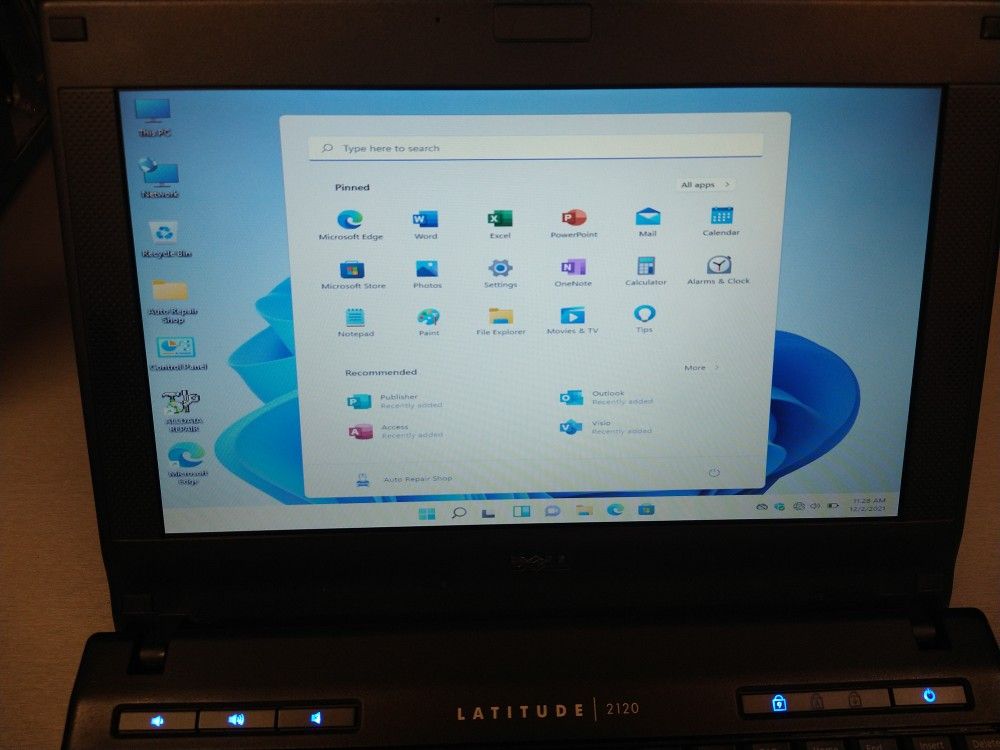This screenshot has height=750, width=1000.
Task: Show More recommended items
Action: click(701, 367)
